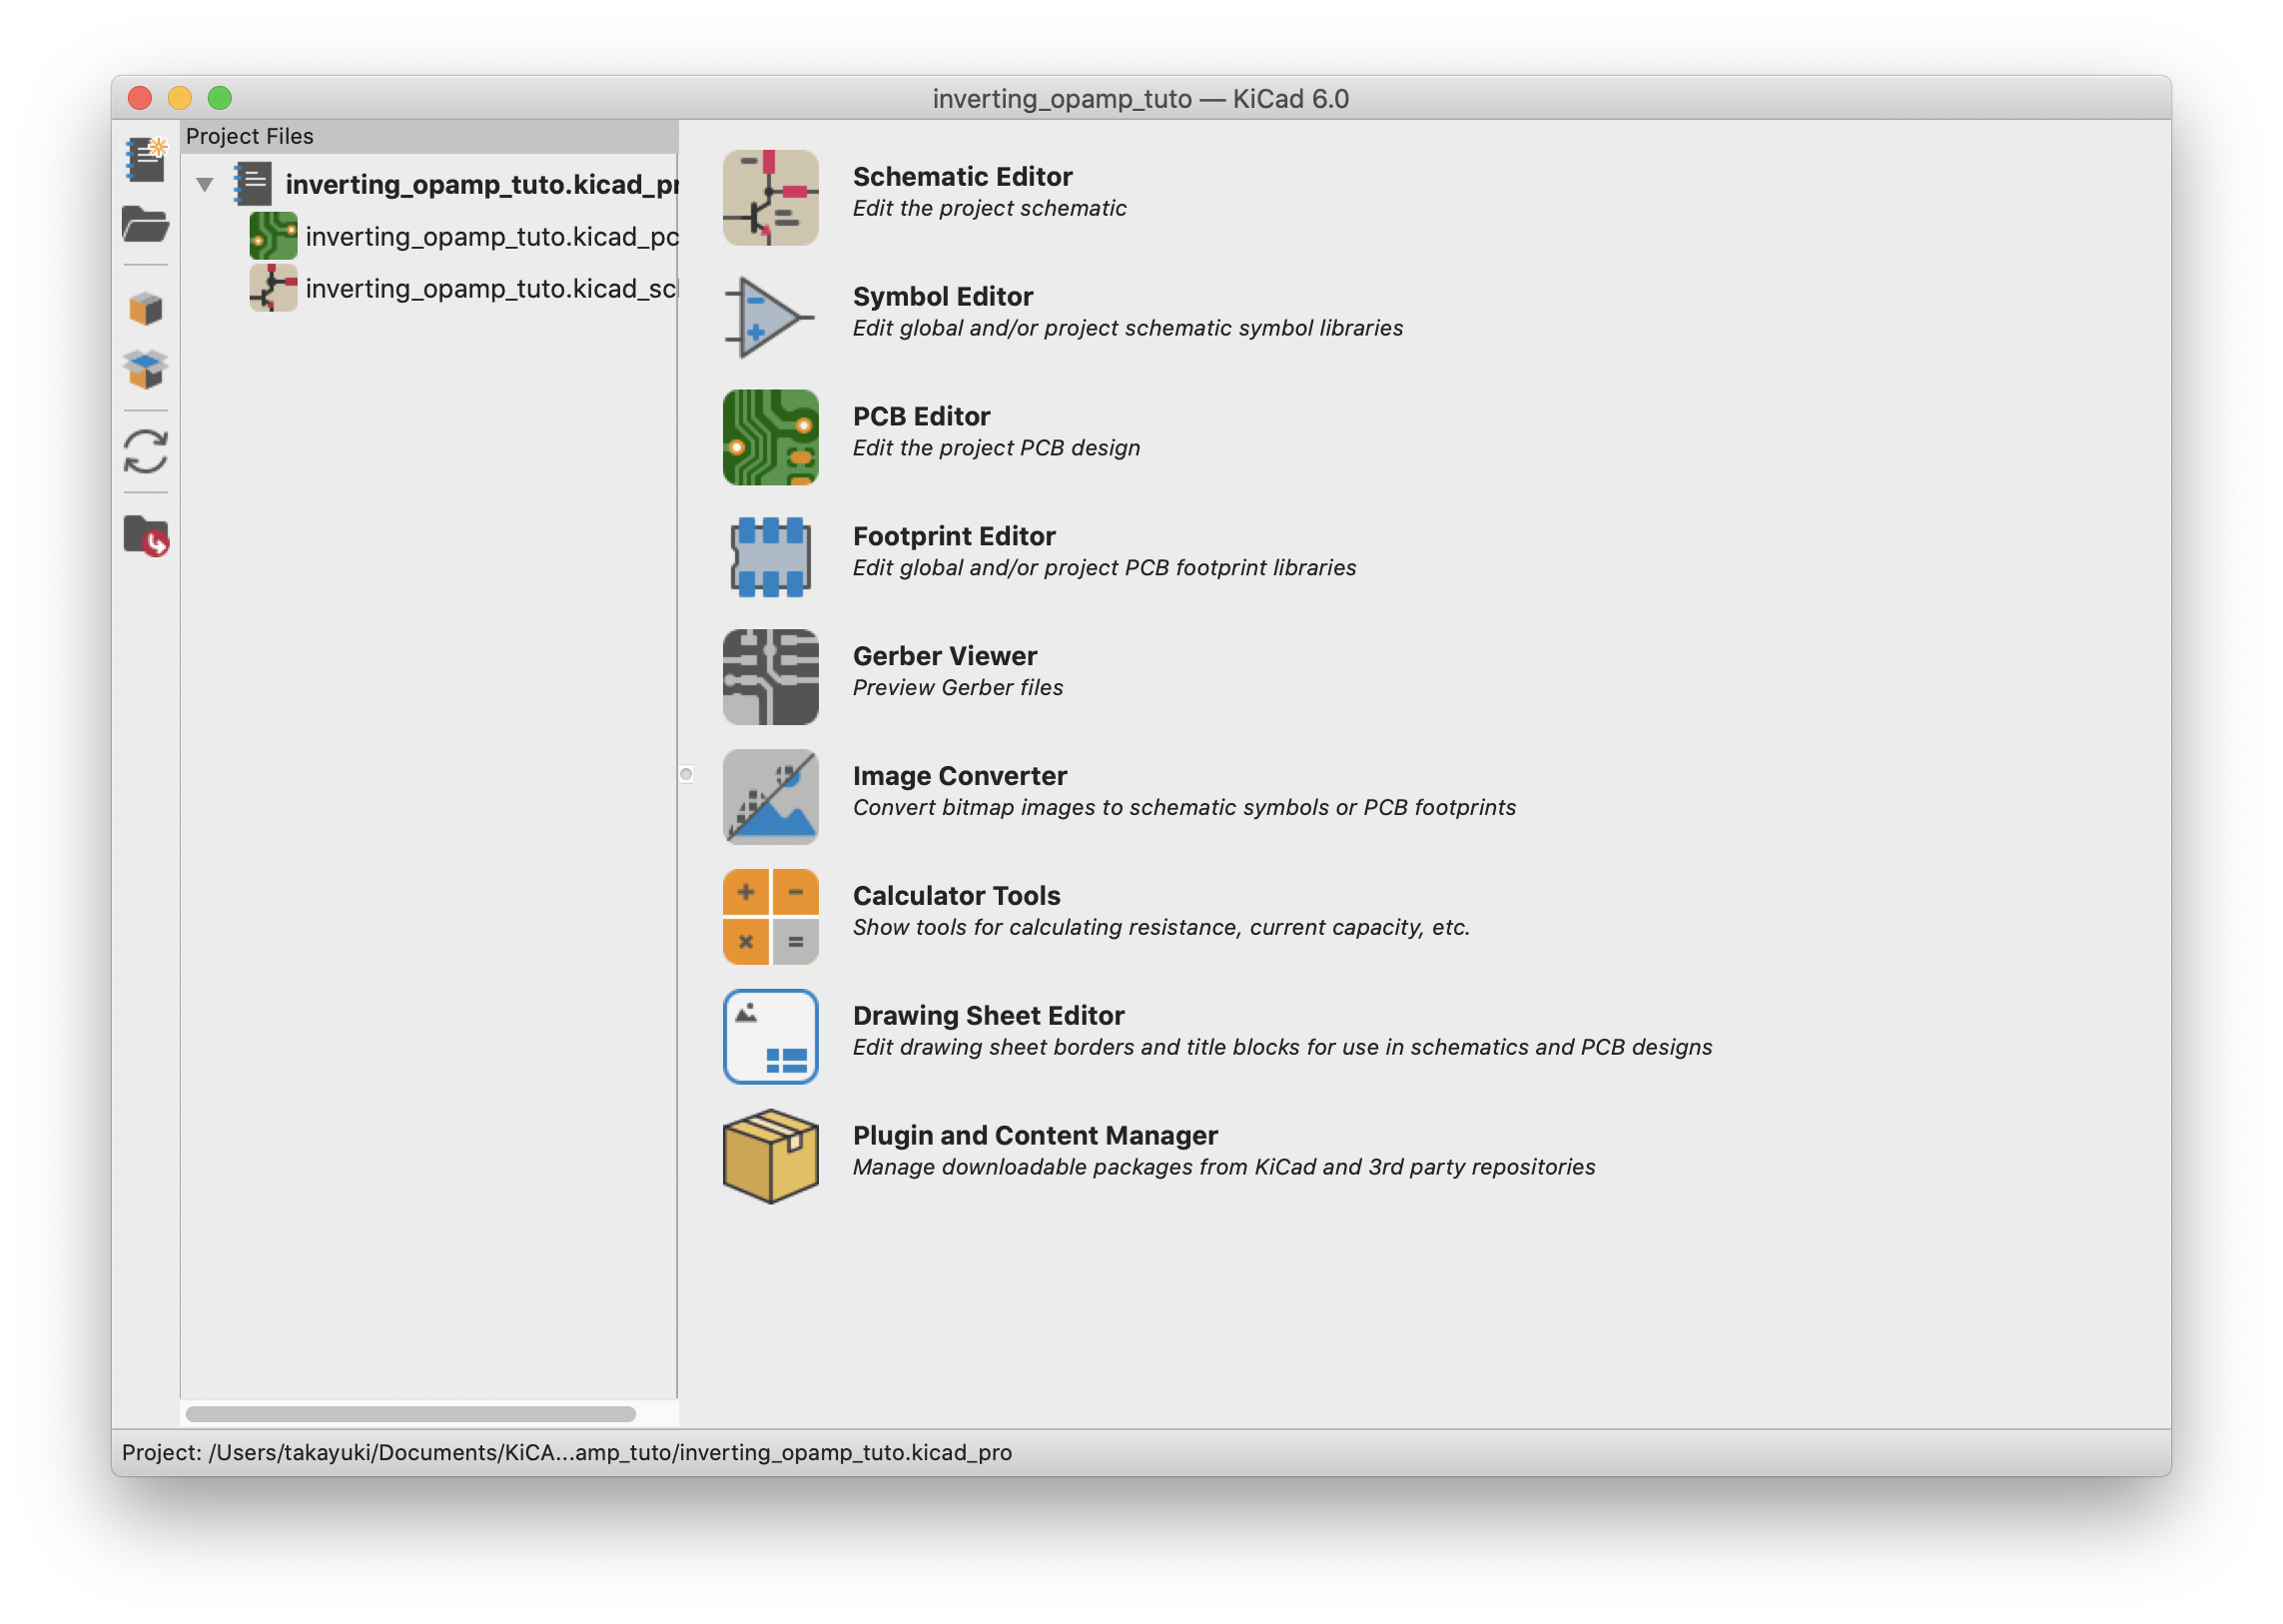Select inverting_opamp_tuto.kicad_pcb file row
Image resolution: width=2283 pixels, height=1624 pixels.
tap(492, 236)
